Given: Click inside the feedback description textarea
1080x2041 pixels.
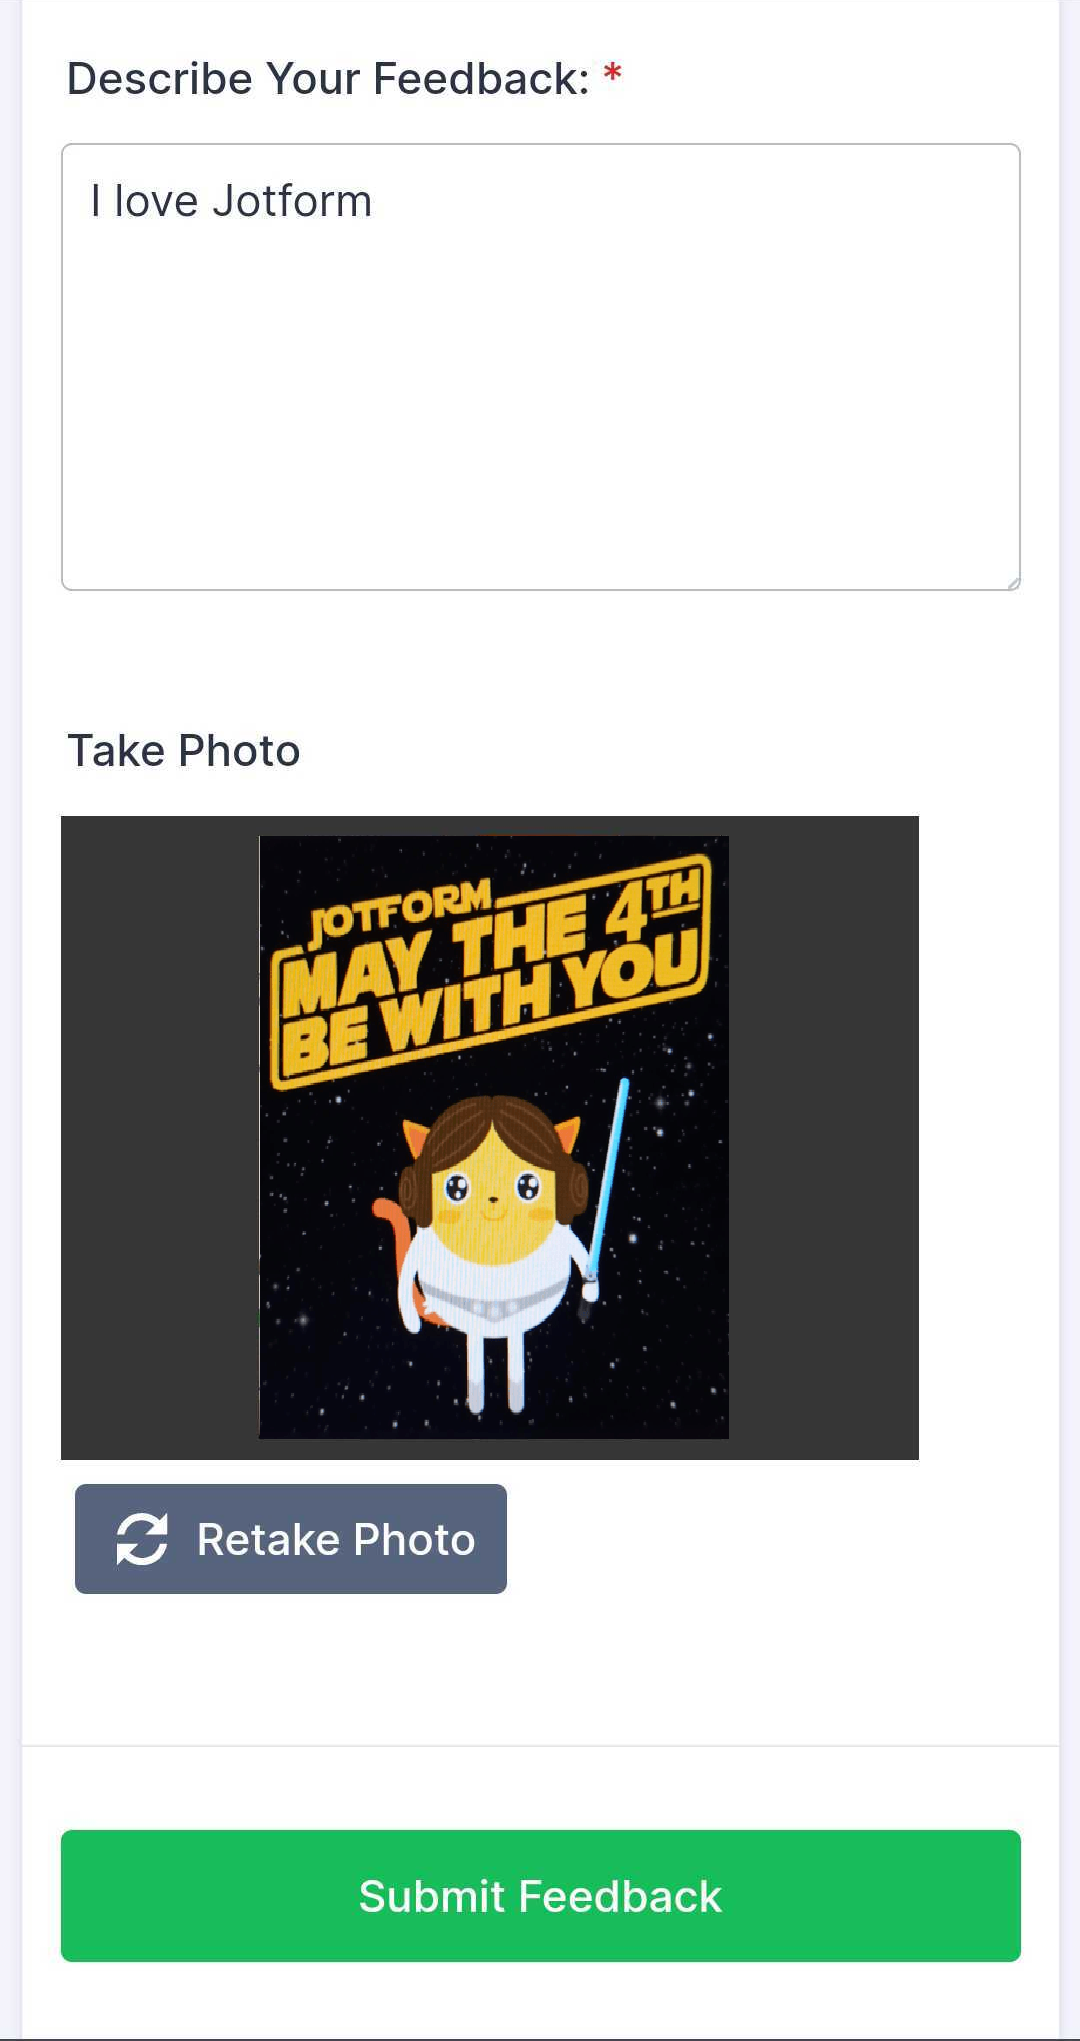Looking at the screenshot, I should click(x=541, y=367).
